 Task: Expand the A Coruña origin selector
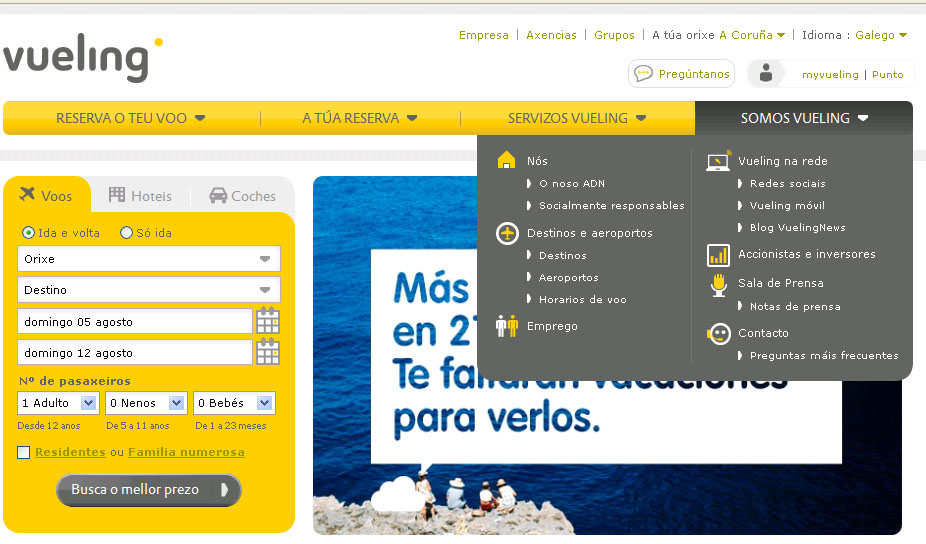752,35
